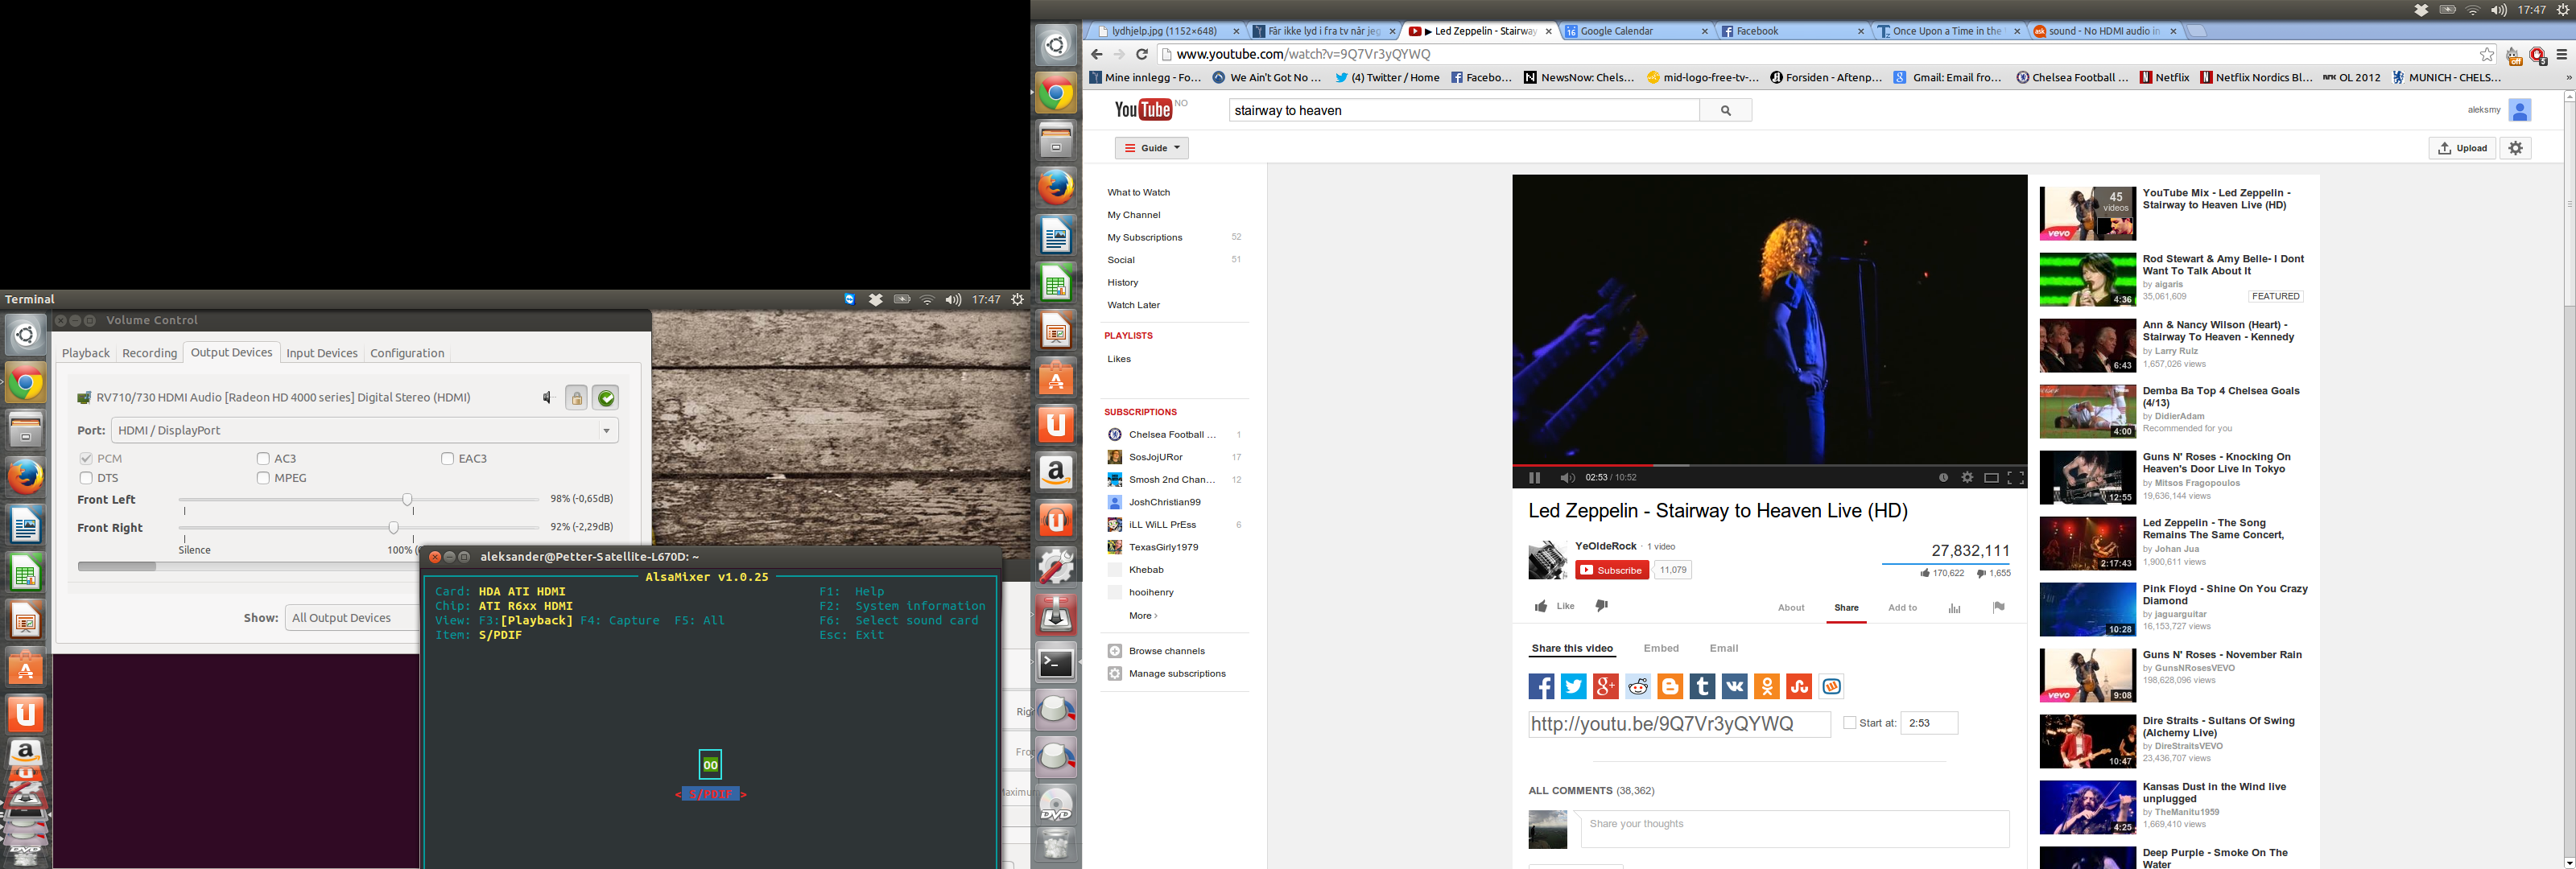The image size is (2576, 869).
Task: Share the video on Tumblr
Action: pyautogui.click(x=1702, y=686)
